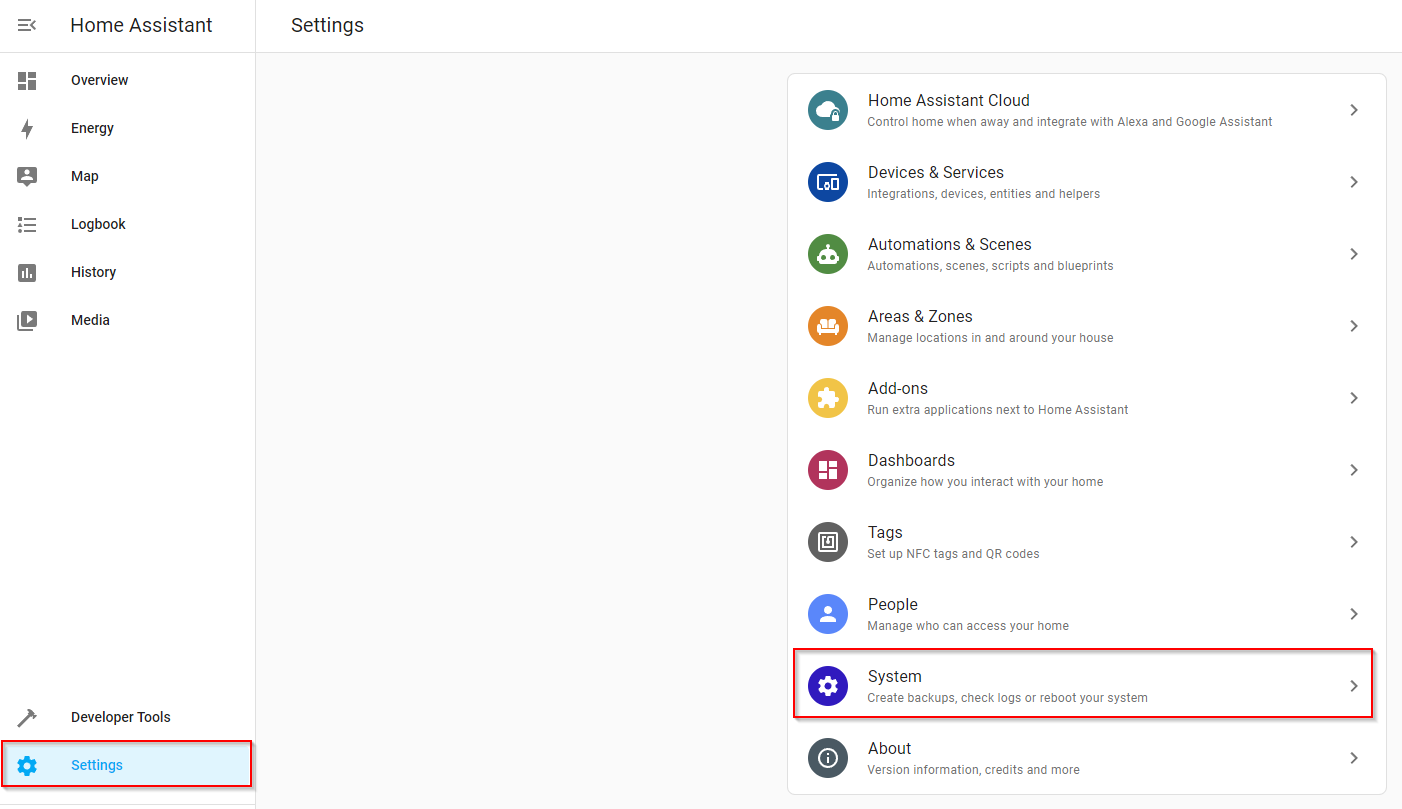
Task: Click 'Version information, credits and more' text
Action: [973, 770]
